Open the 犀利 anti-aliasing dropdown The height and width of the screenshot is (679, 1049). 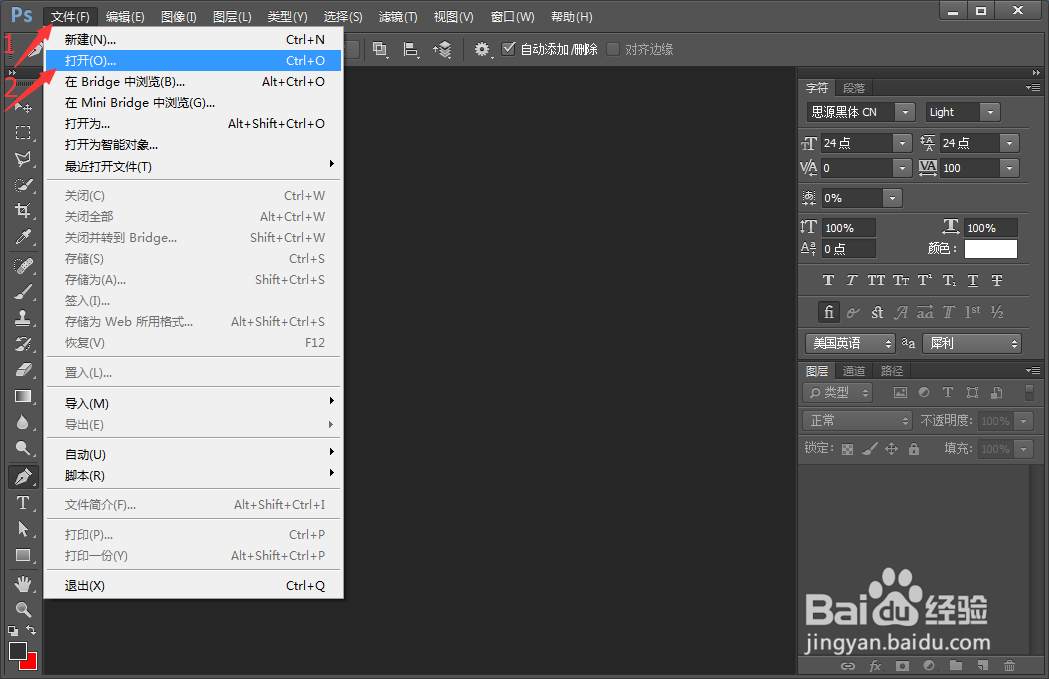pos(972,343)
